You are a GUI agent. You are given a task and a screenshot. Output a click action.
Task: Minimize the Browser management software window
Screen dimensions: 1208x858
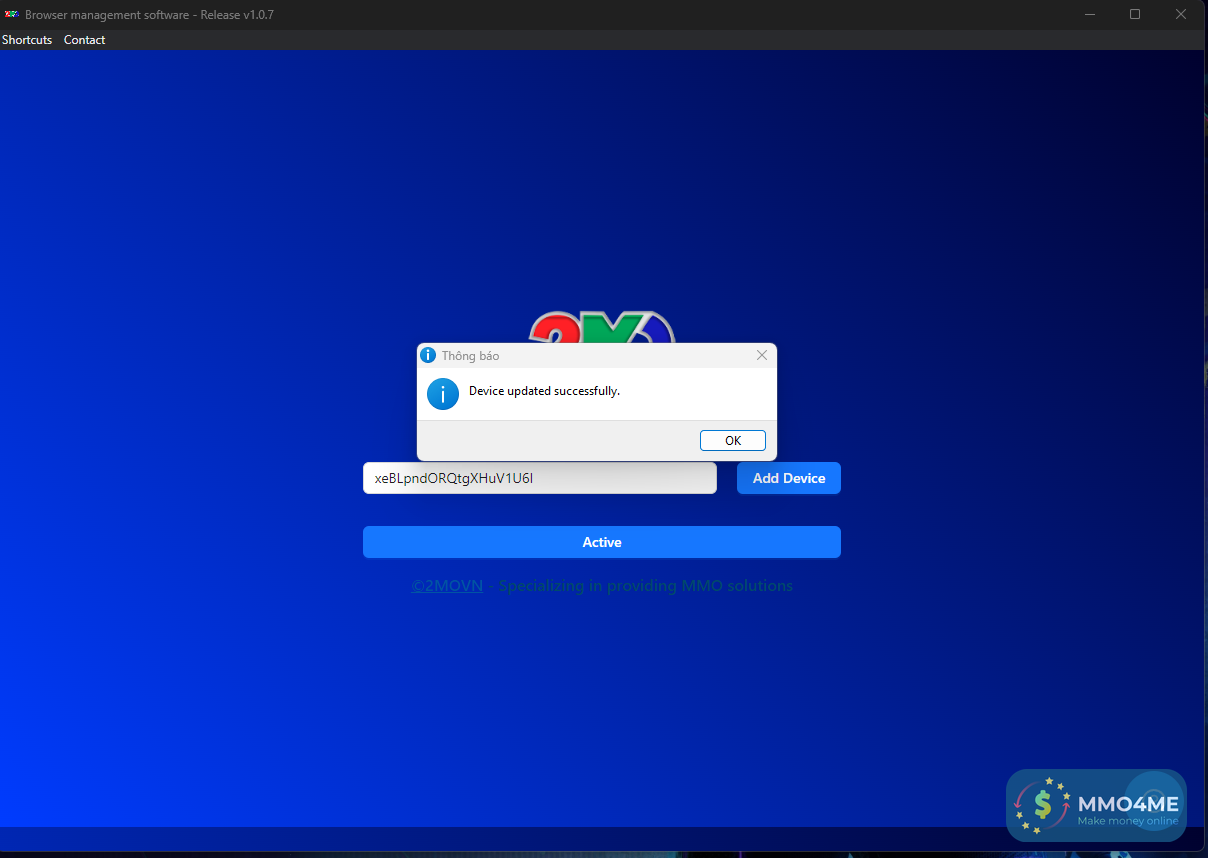1089,14
